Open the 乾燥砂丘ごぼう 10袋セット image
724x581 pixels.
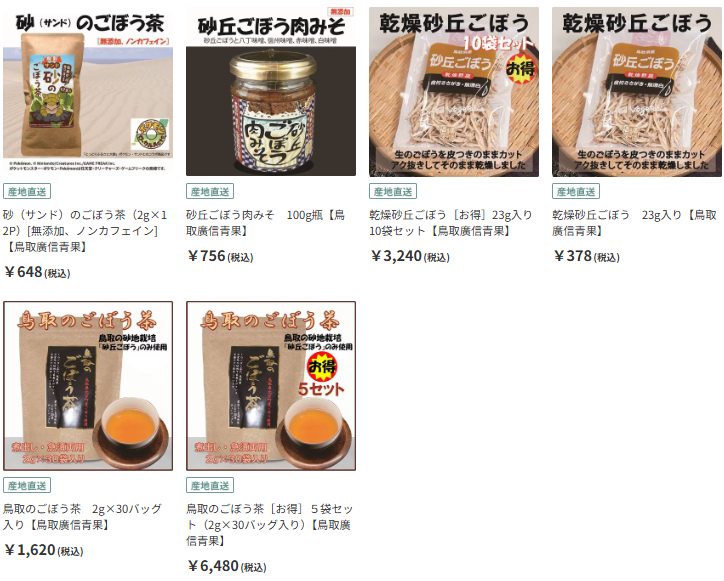pos(454,91)
